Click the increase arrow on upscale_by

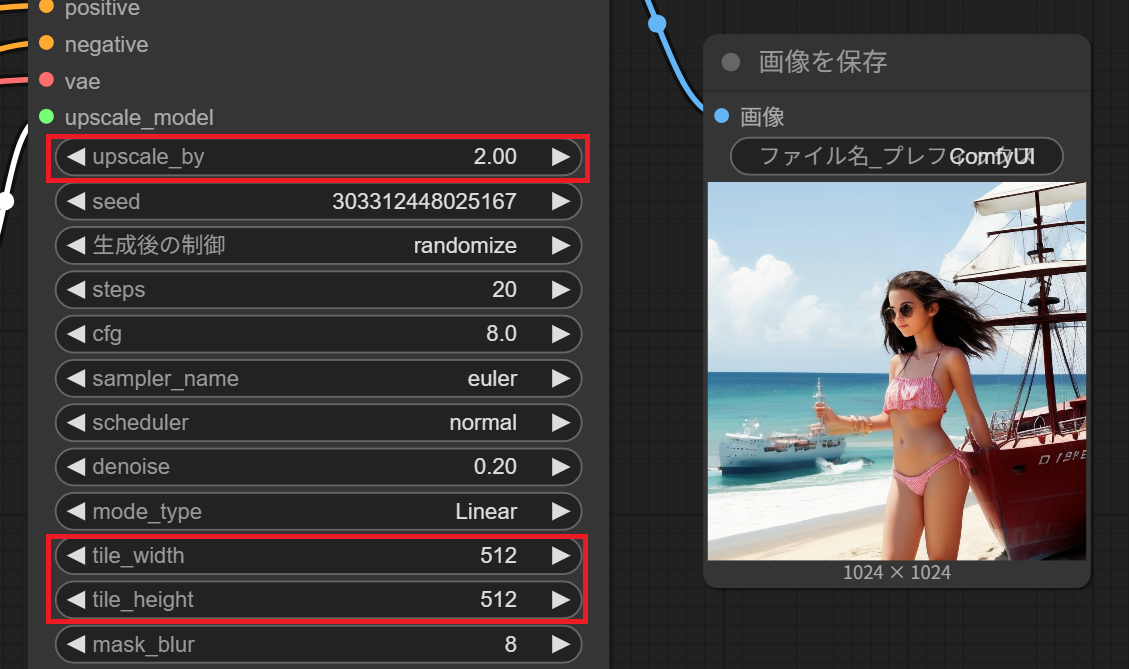[x=560, y=157]
